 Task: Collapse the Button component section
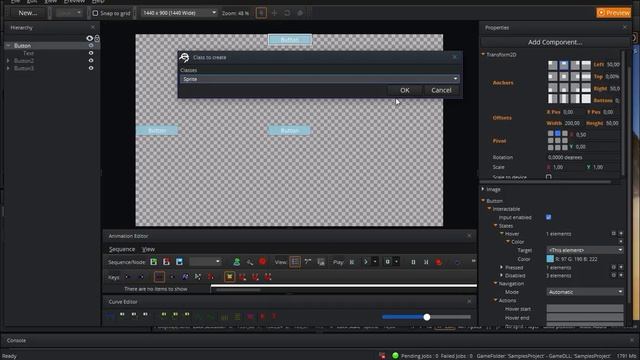coord(483,201)
